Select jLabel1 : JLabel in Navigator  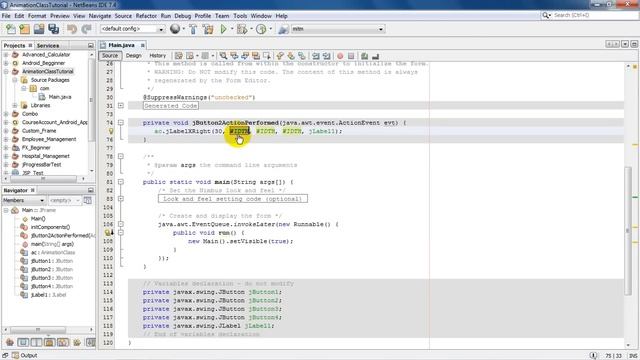48,295
